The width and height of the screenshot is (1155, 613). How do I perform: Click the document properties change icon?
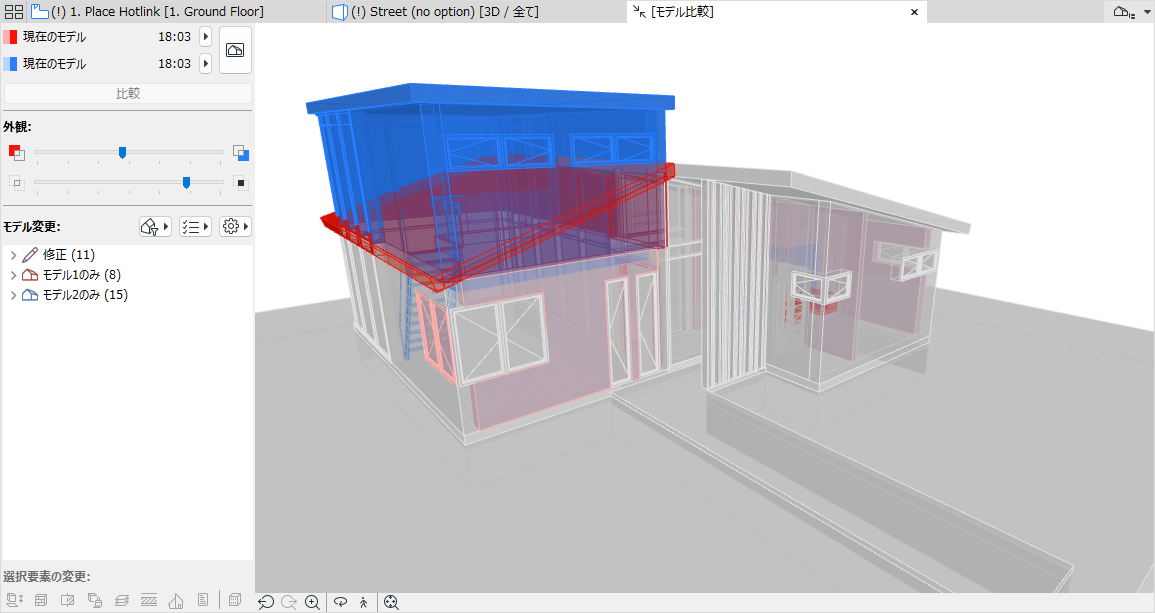pos(203,600)
